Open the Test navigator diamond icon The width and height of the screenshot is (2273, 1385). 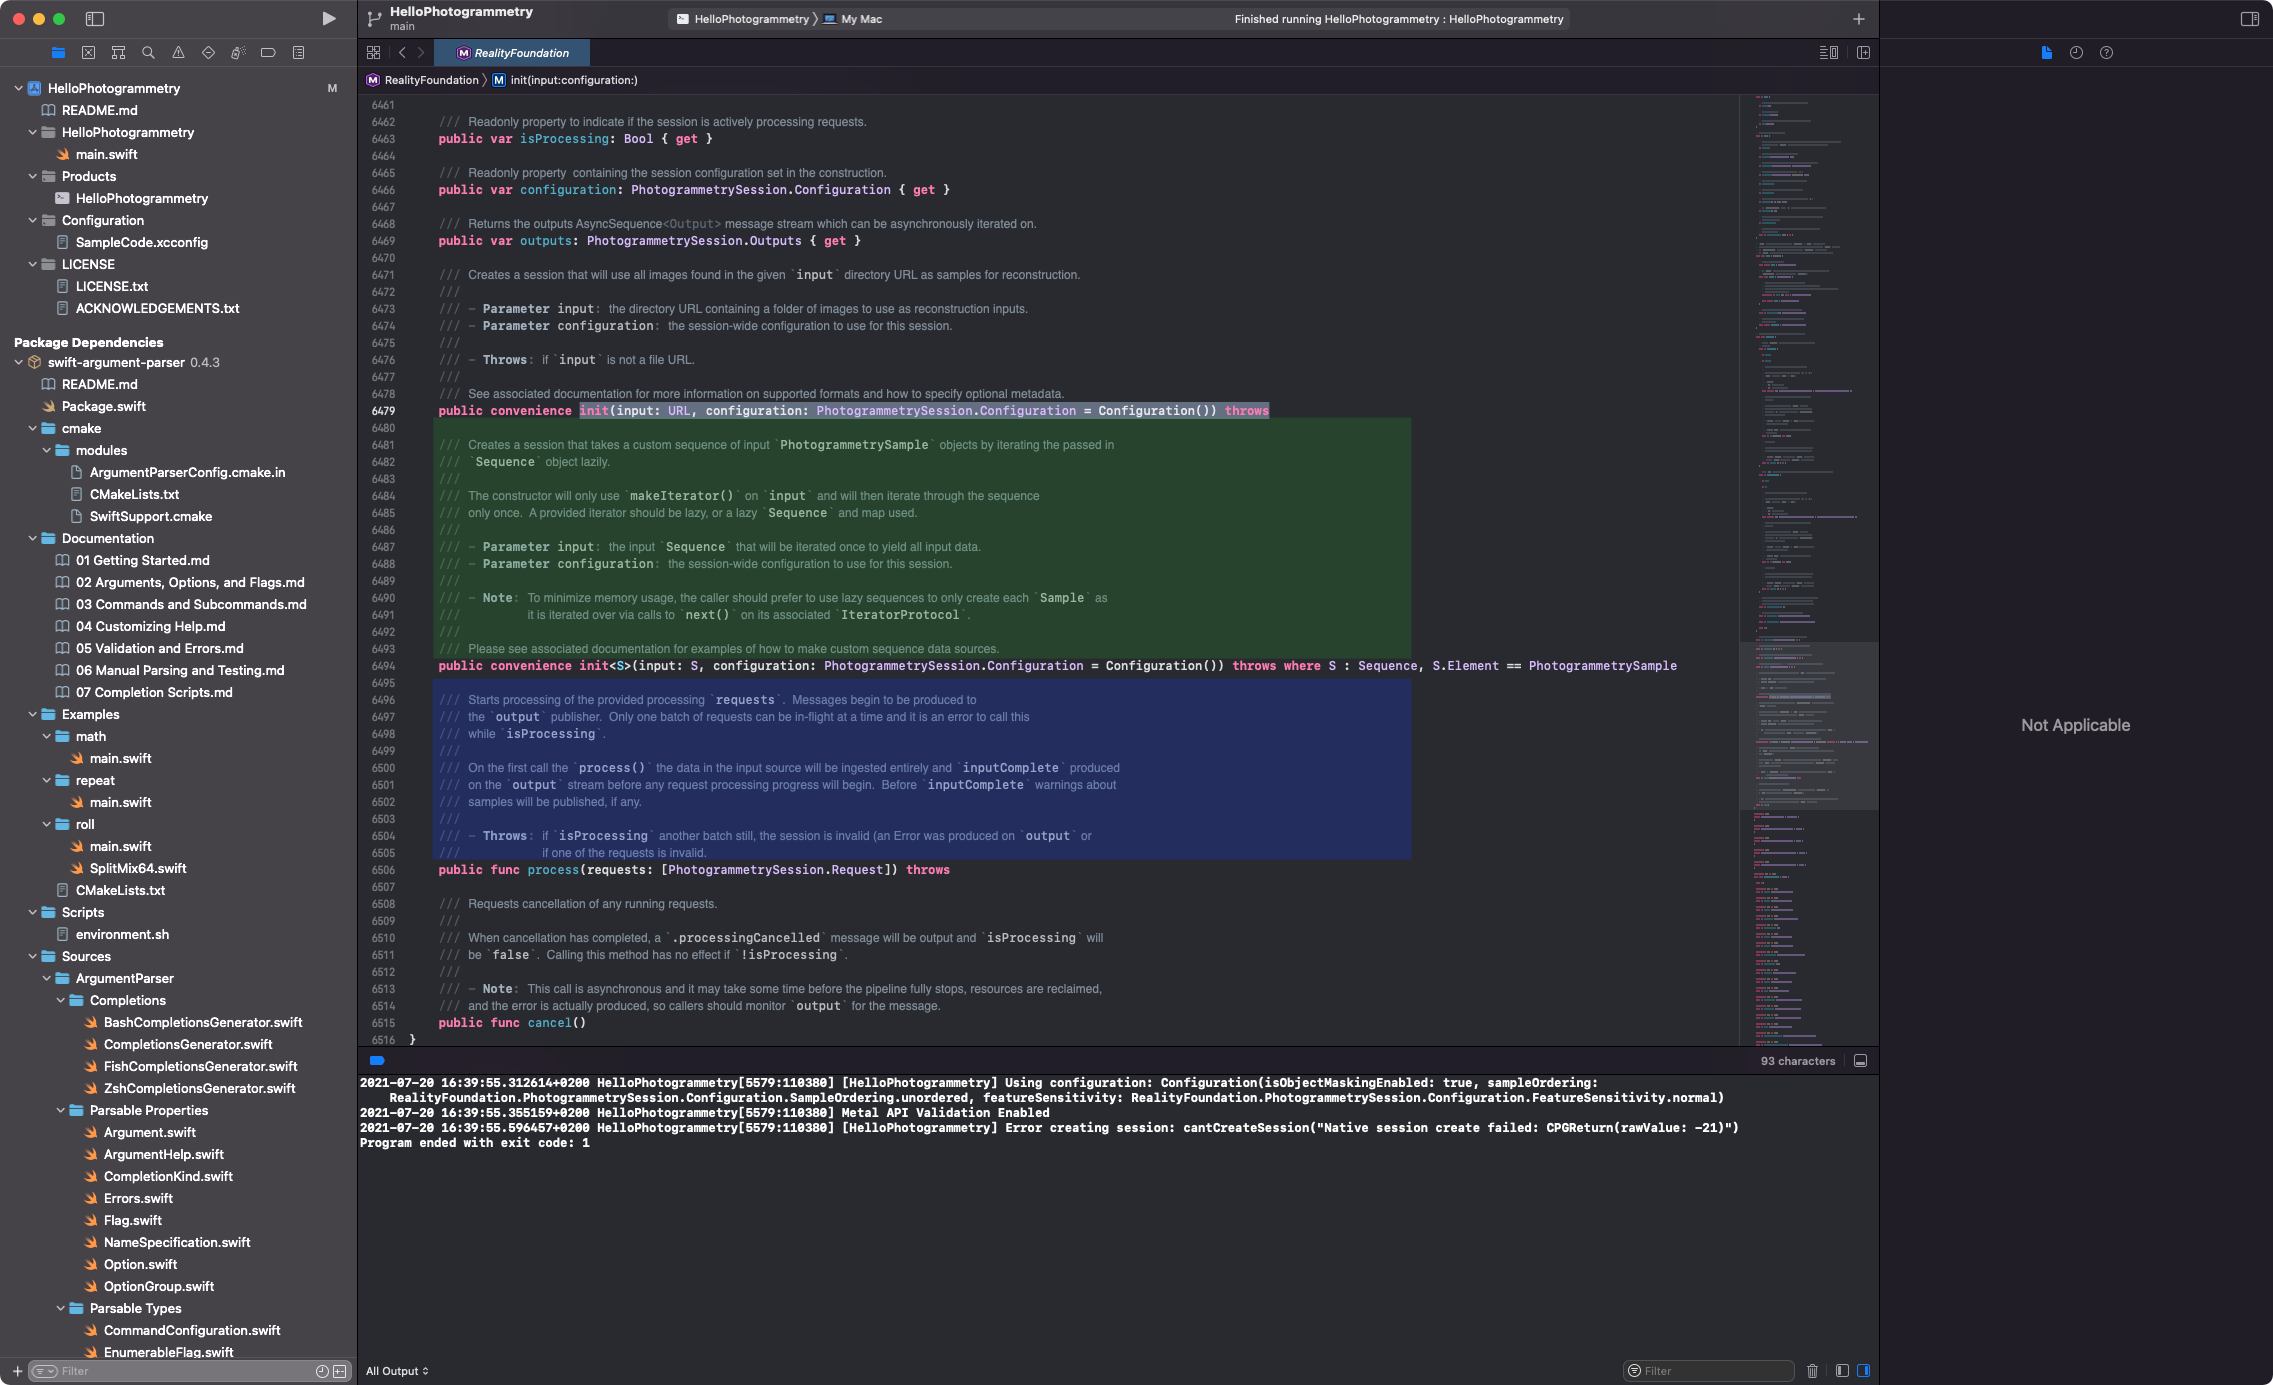[208, 52]
